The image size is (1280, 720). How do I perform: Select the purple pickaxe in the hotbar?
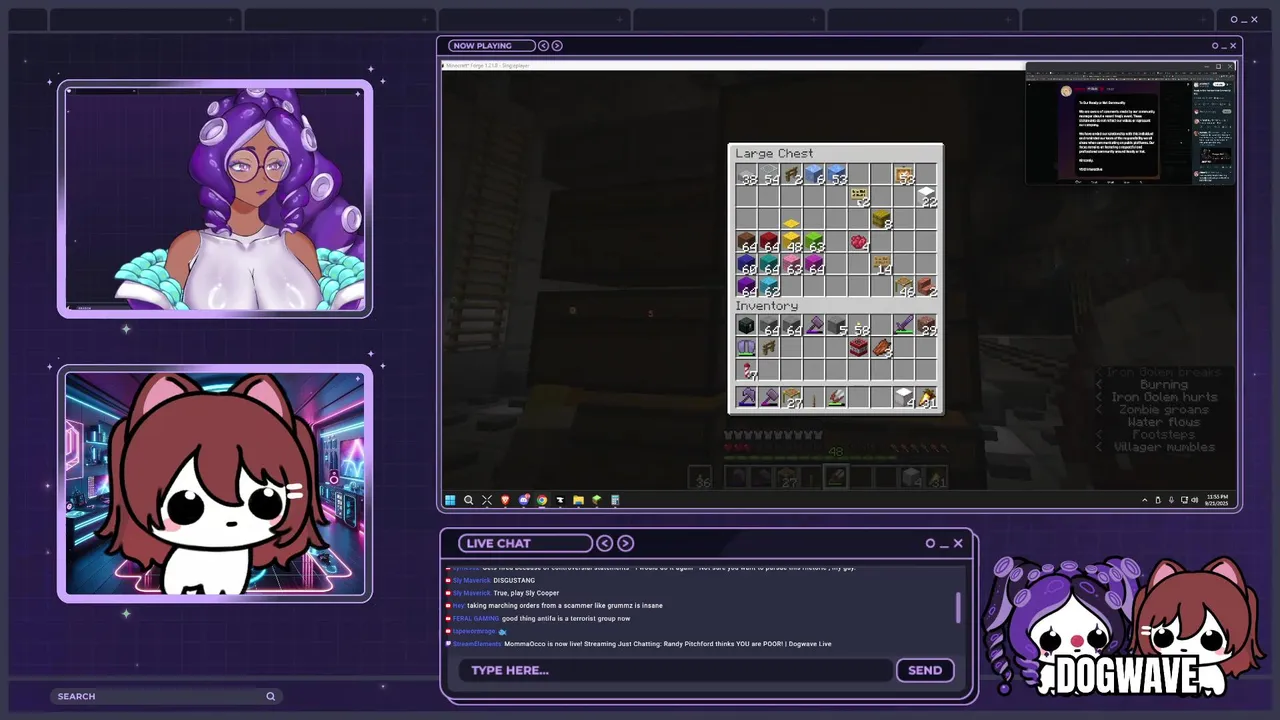(747, 398)
